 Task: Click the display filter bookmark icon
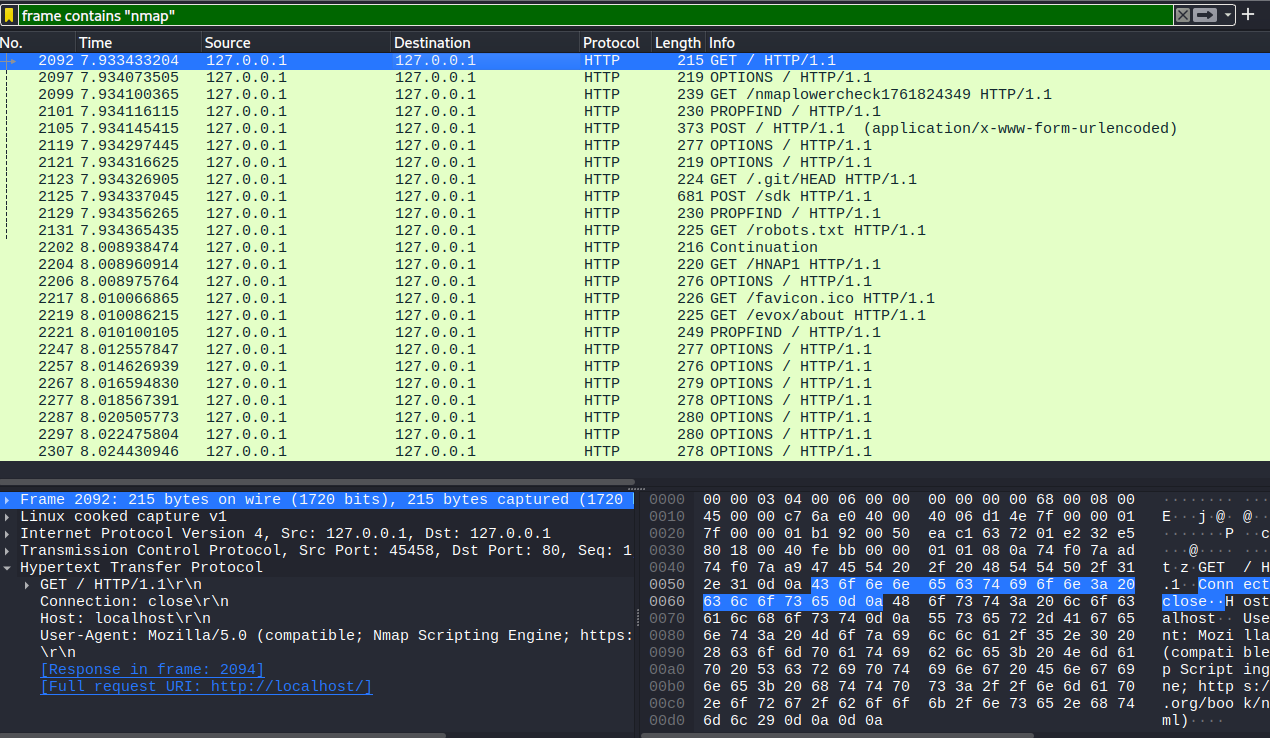click(x=9, y=15)
